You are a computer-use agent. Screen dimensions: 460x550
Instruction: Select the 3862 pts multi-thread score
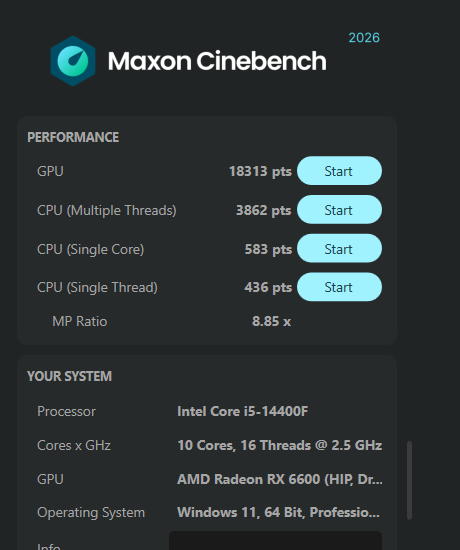(264, 210)
